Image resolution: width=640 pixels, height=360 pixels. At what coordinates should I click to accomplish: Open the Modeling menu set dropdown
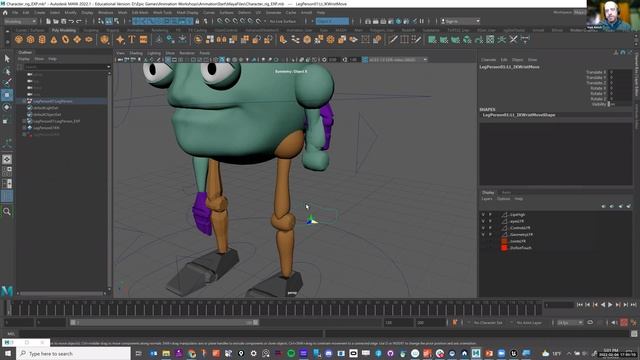coord(20,21)
